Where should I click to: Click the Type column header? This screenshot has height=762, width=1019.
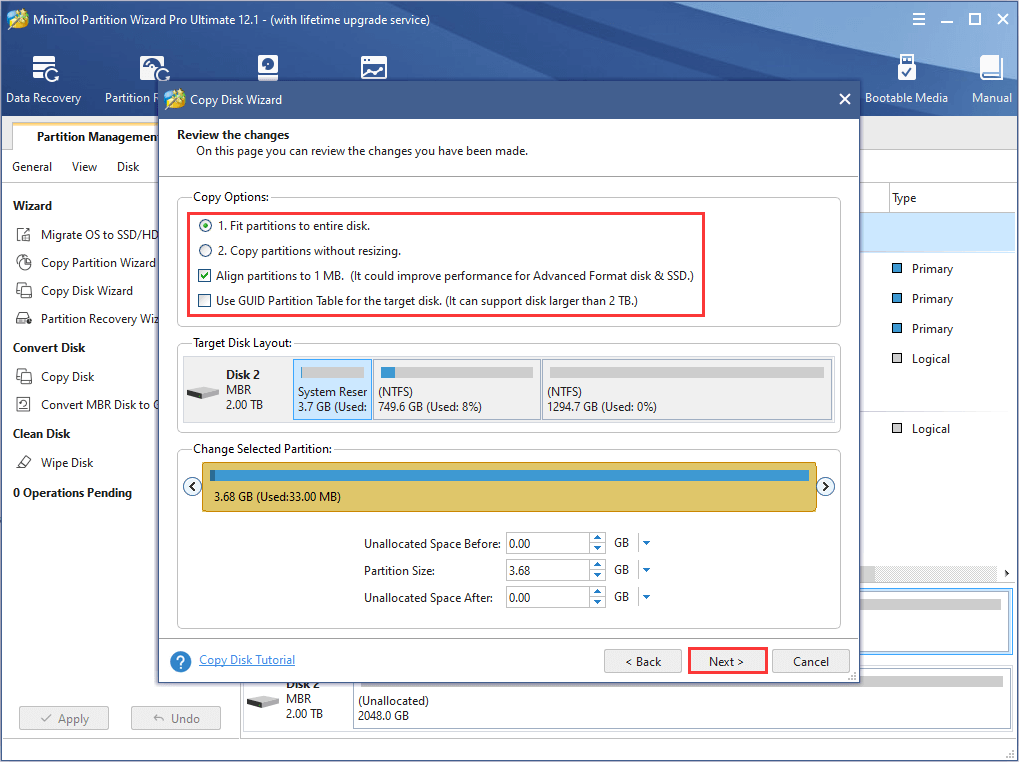(904, 198)
